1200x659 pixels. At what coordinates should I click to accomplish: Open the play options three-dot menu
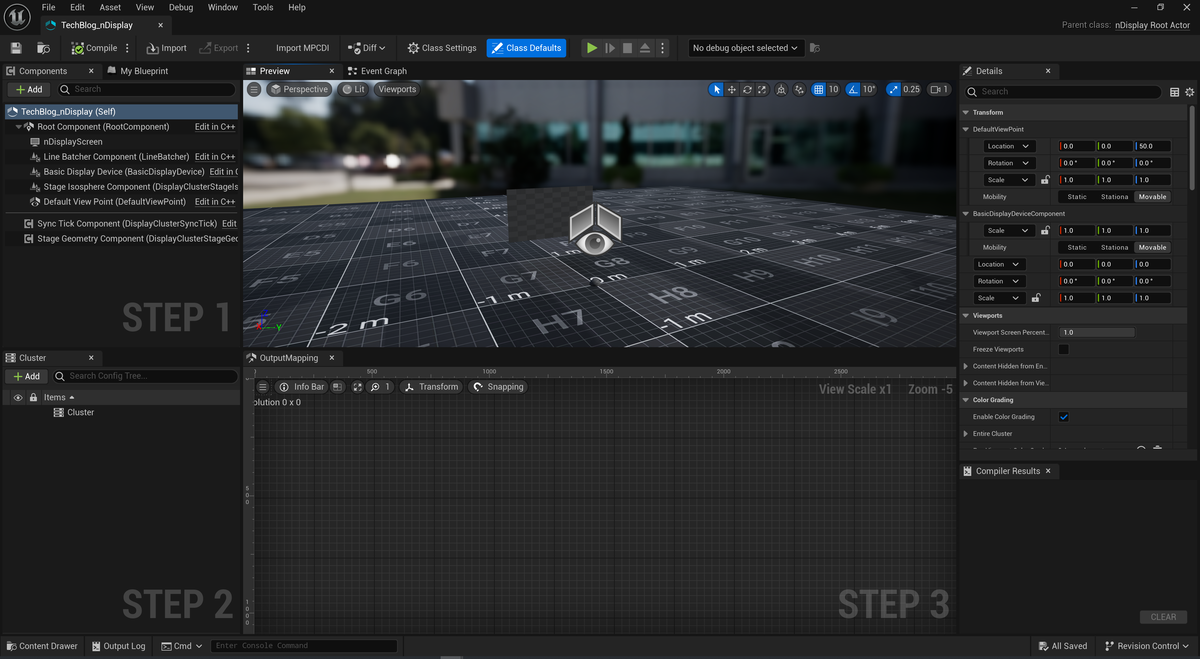pyautogui.click(x=662, y=48)
